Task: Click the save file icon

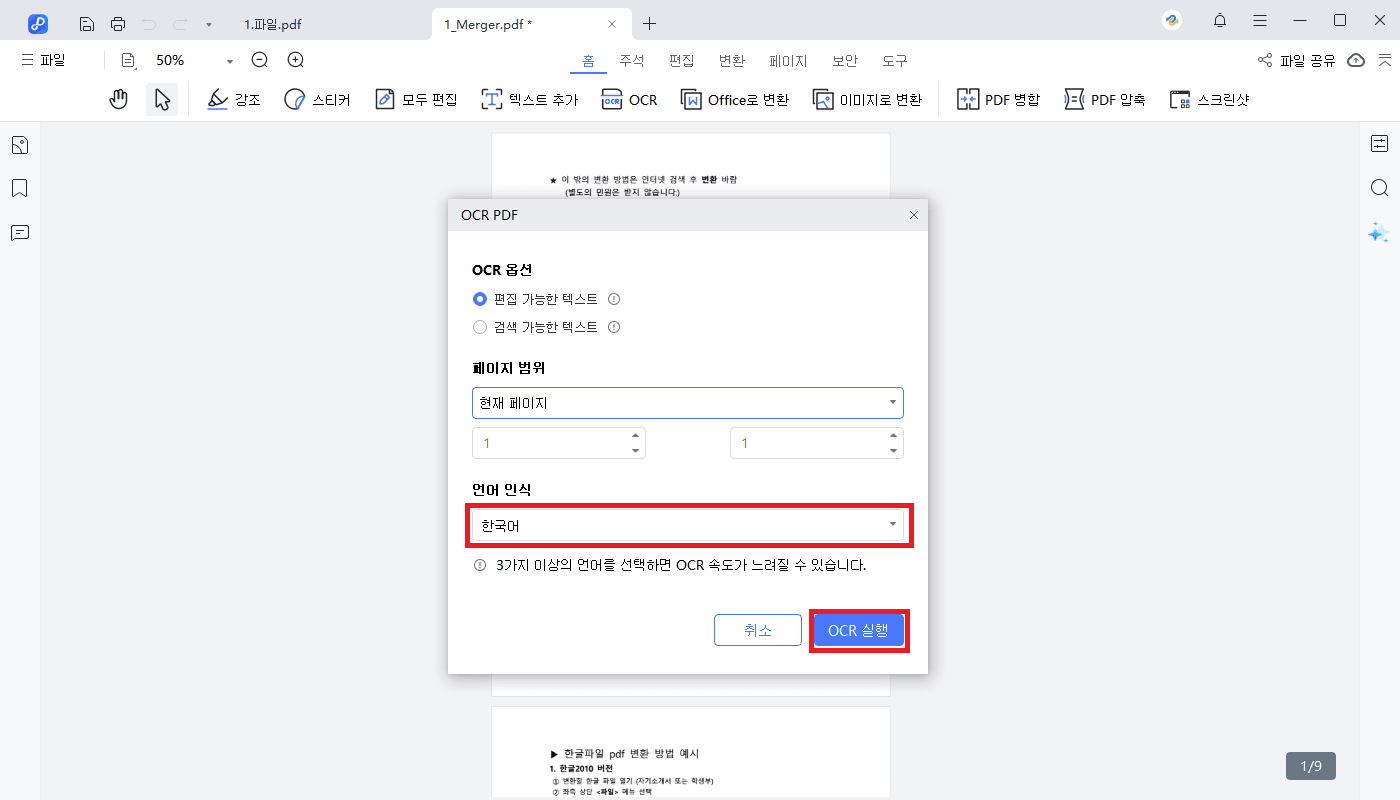Action: pos(87,24)
